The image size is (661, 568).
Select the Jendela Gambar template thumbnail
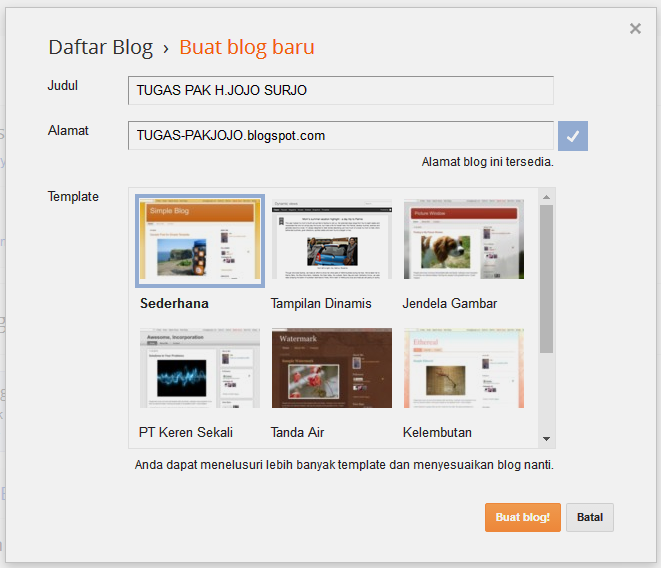pyautogui.click(x=464, y=239)
